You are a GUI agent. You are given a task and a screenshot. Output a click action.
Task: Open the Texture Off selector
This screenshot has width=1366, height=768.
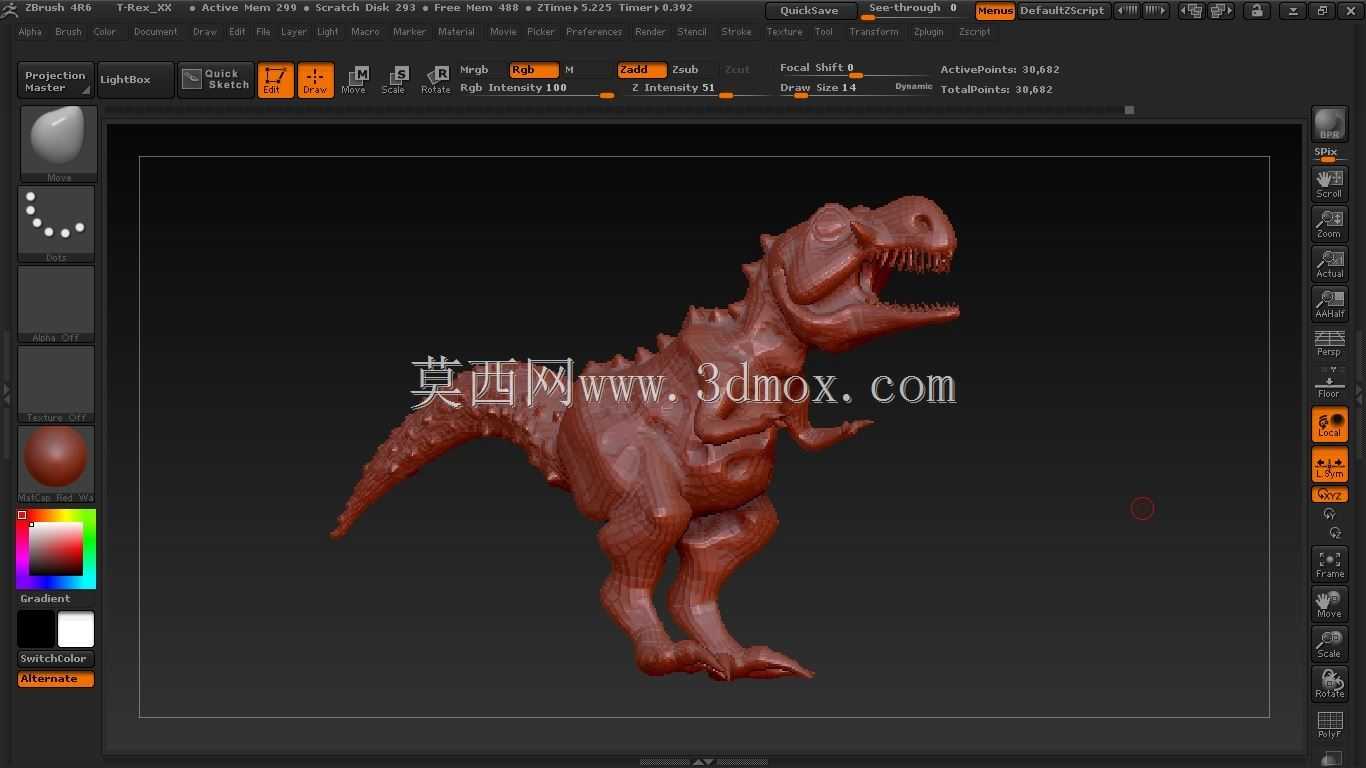click(56, 383)
